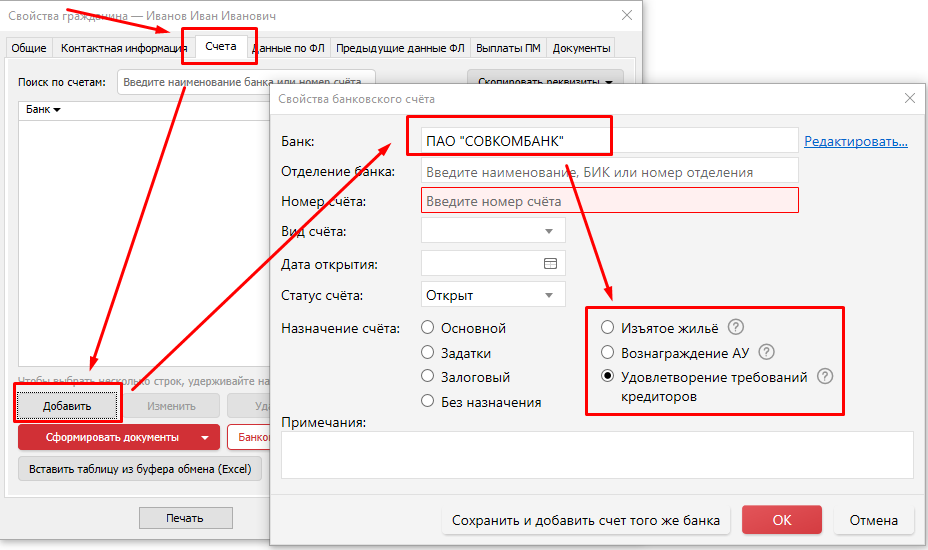Screen dimensions: 928x550
Task: Click the Банк field with ПАО СОВКОМБАНК
Action: [x=610, y=141]
